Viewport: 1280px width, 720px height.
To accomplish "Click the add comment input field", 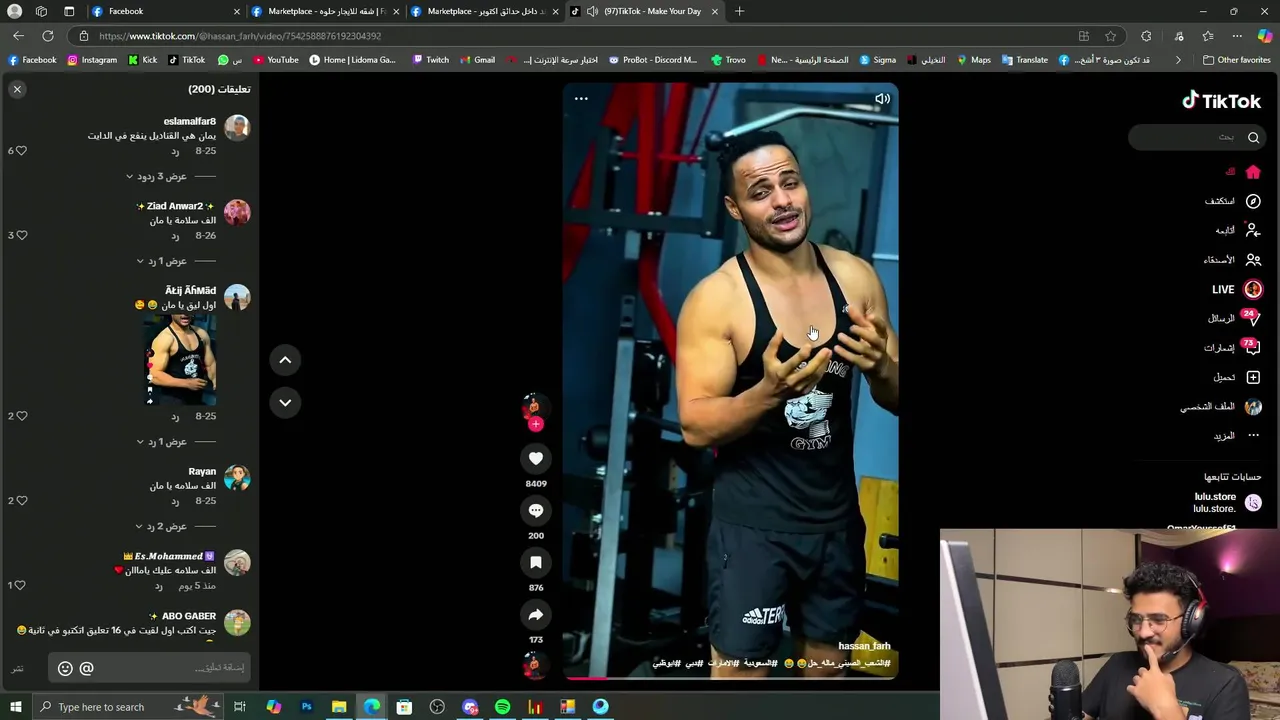I will [x=148, y=668].
